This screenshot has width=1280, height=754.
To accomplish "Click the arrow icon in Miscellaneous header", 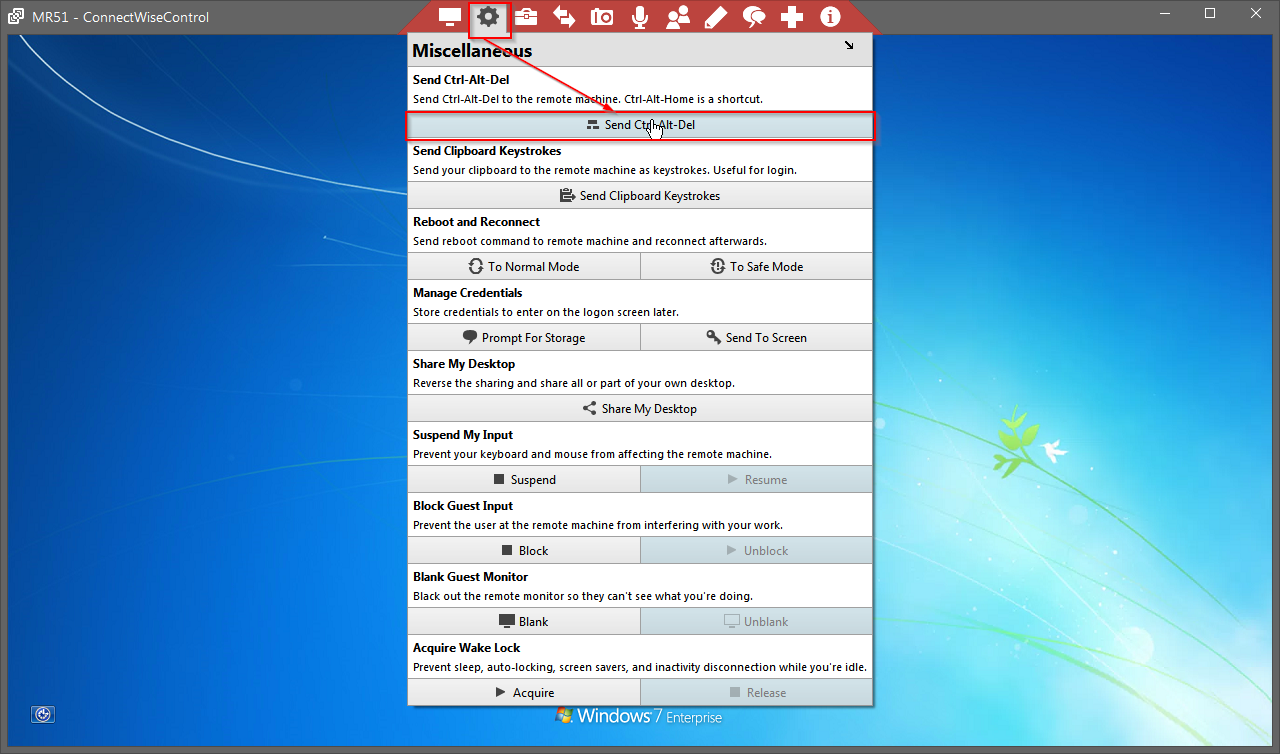I will coord(850,45).
